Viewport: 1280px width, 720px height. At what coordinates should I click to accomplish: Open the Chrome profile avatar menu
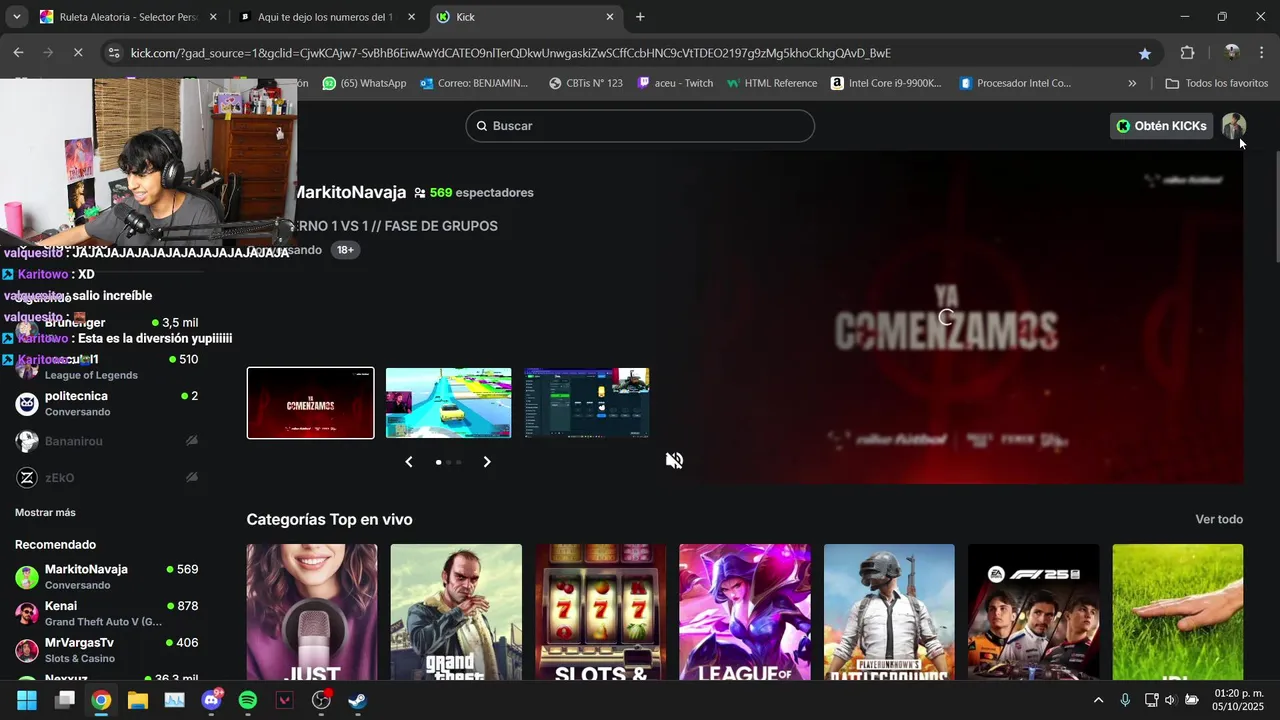click(x=1232, y=53)
